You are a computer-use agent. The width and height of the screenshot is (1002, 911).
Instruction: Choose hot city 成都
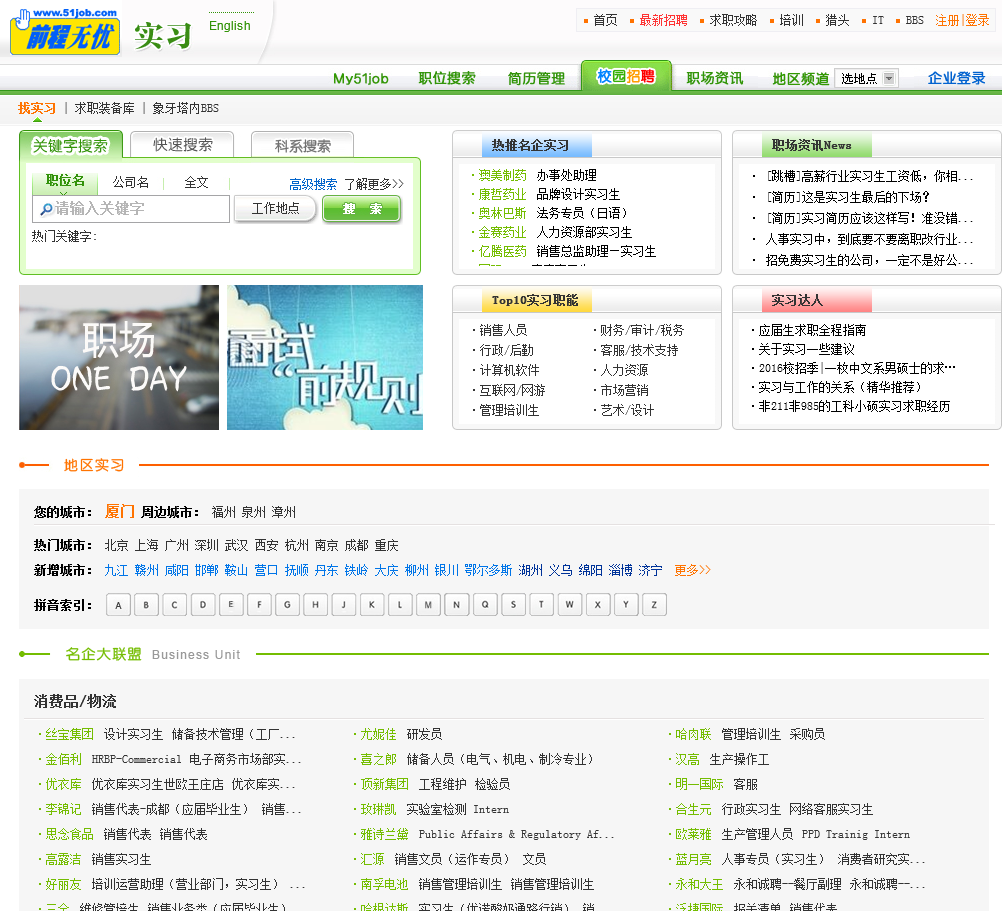point(357,546)
